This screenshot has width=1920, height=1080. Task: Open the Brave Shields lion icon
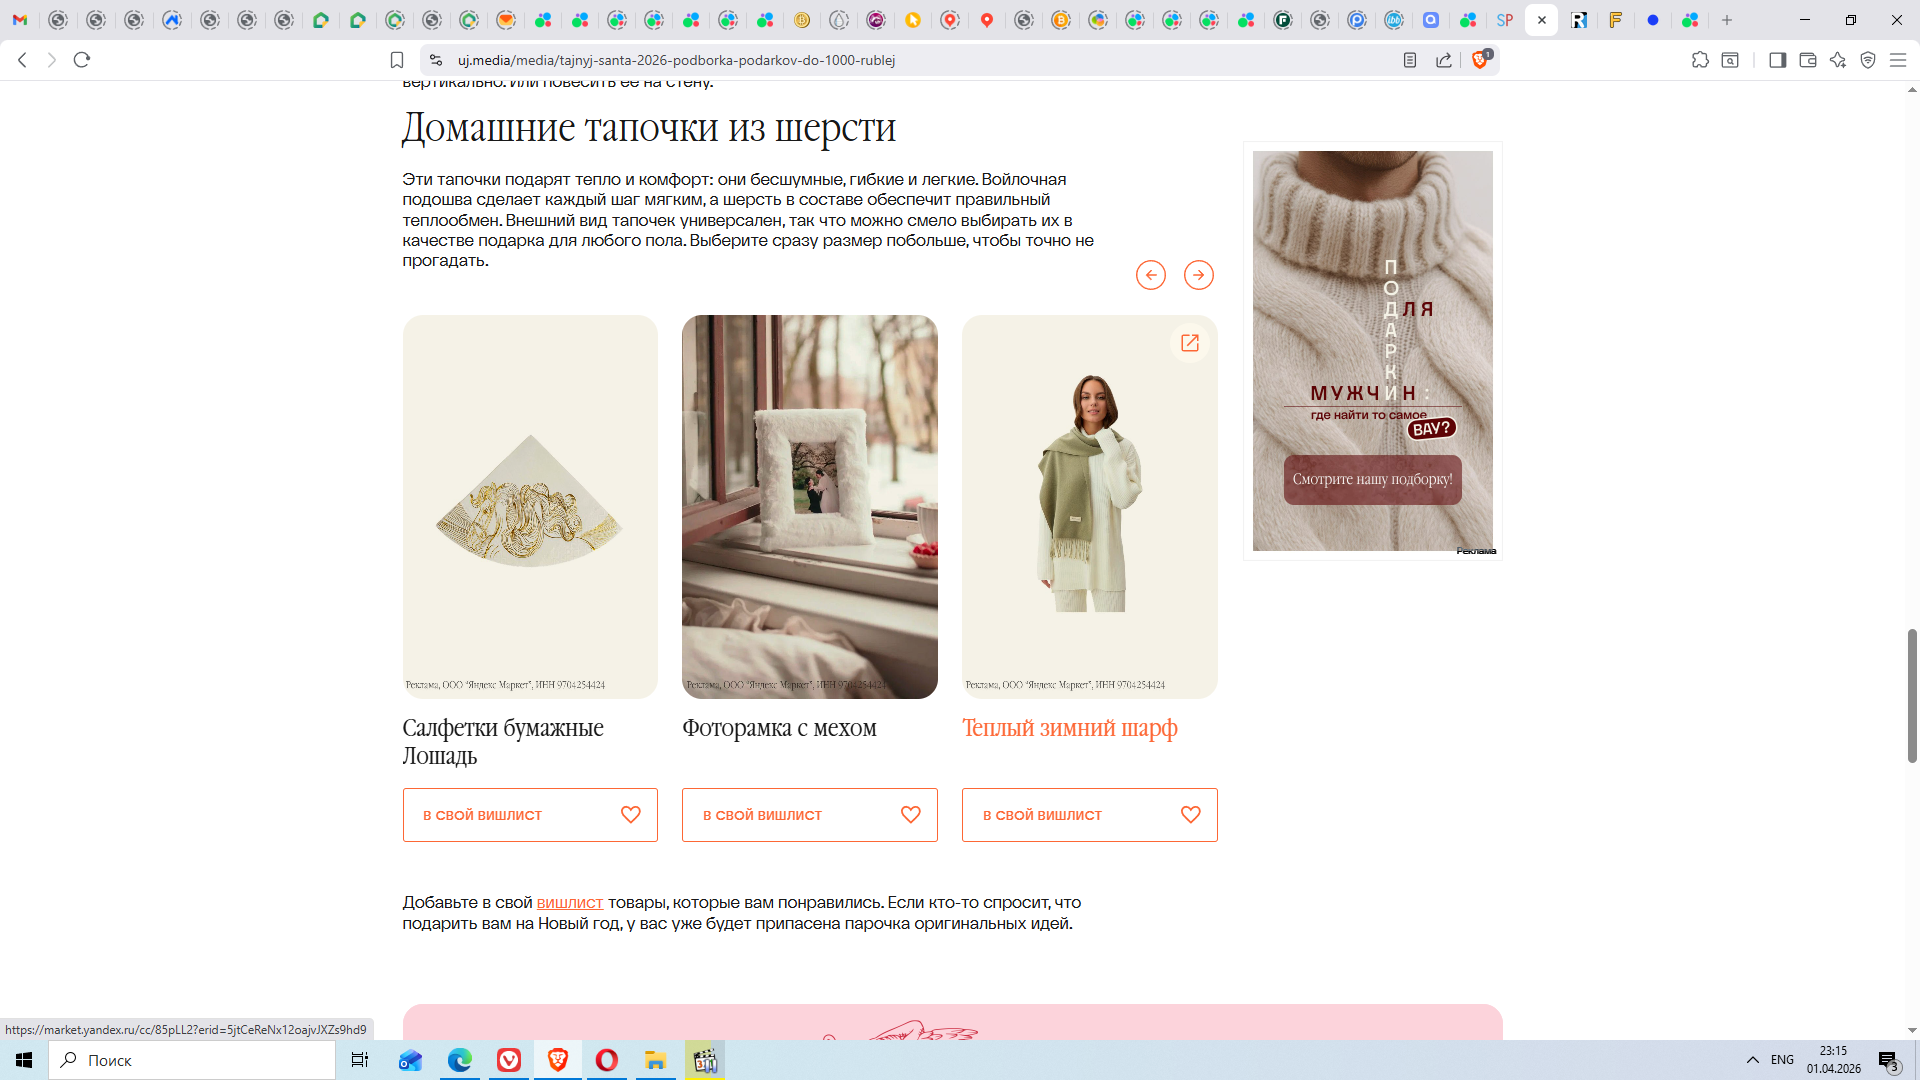tap(1480, 60)
